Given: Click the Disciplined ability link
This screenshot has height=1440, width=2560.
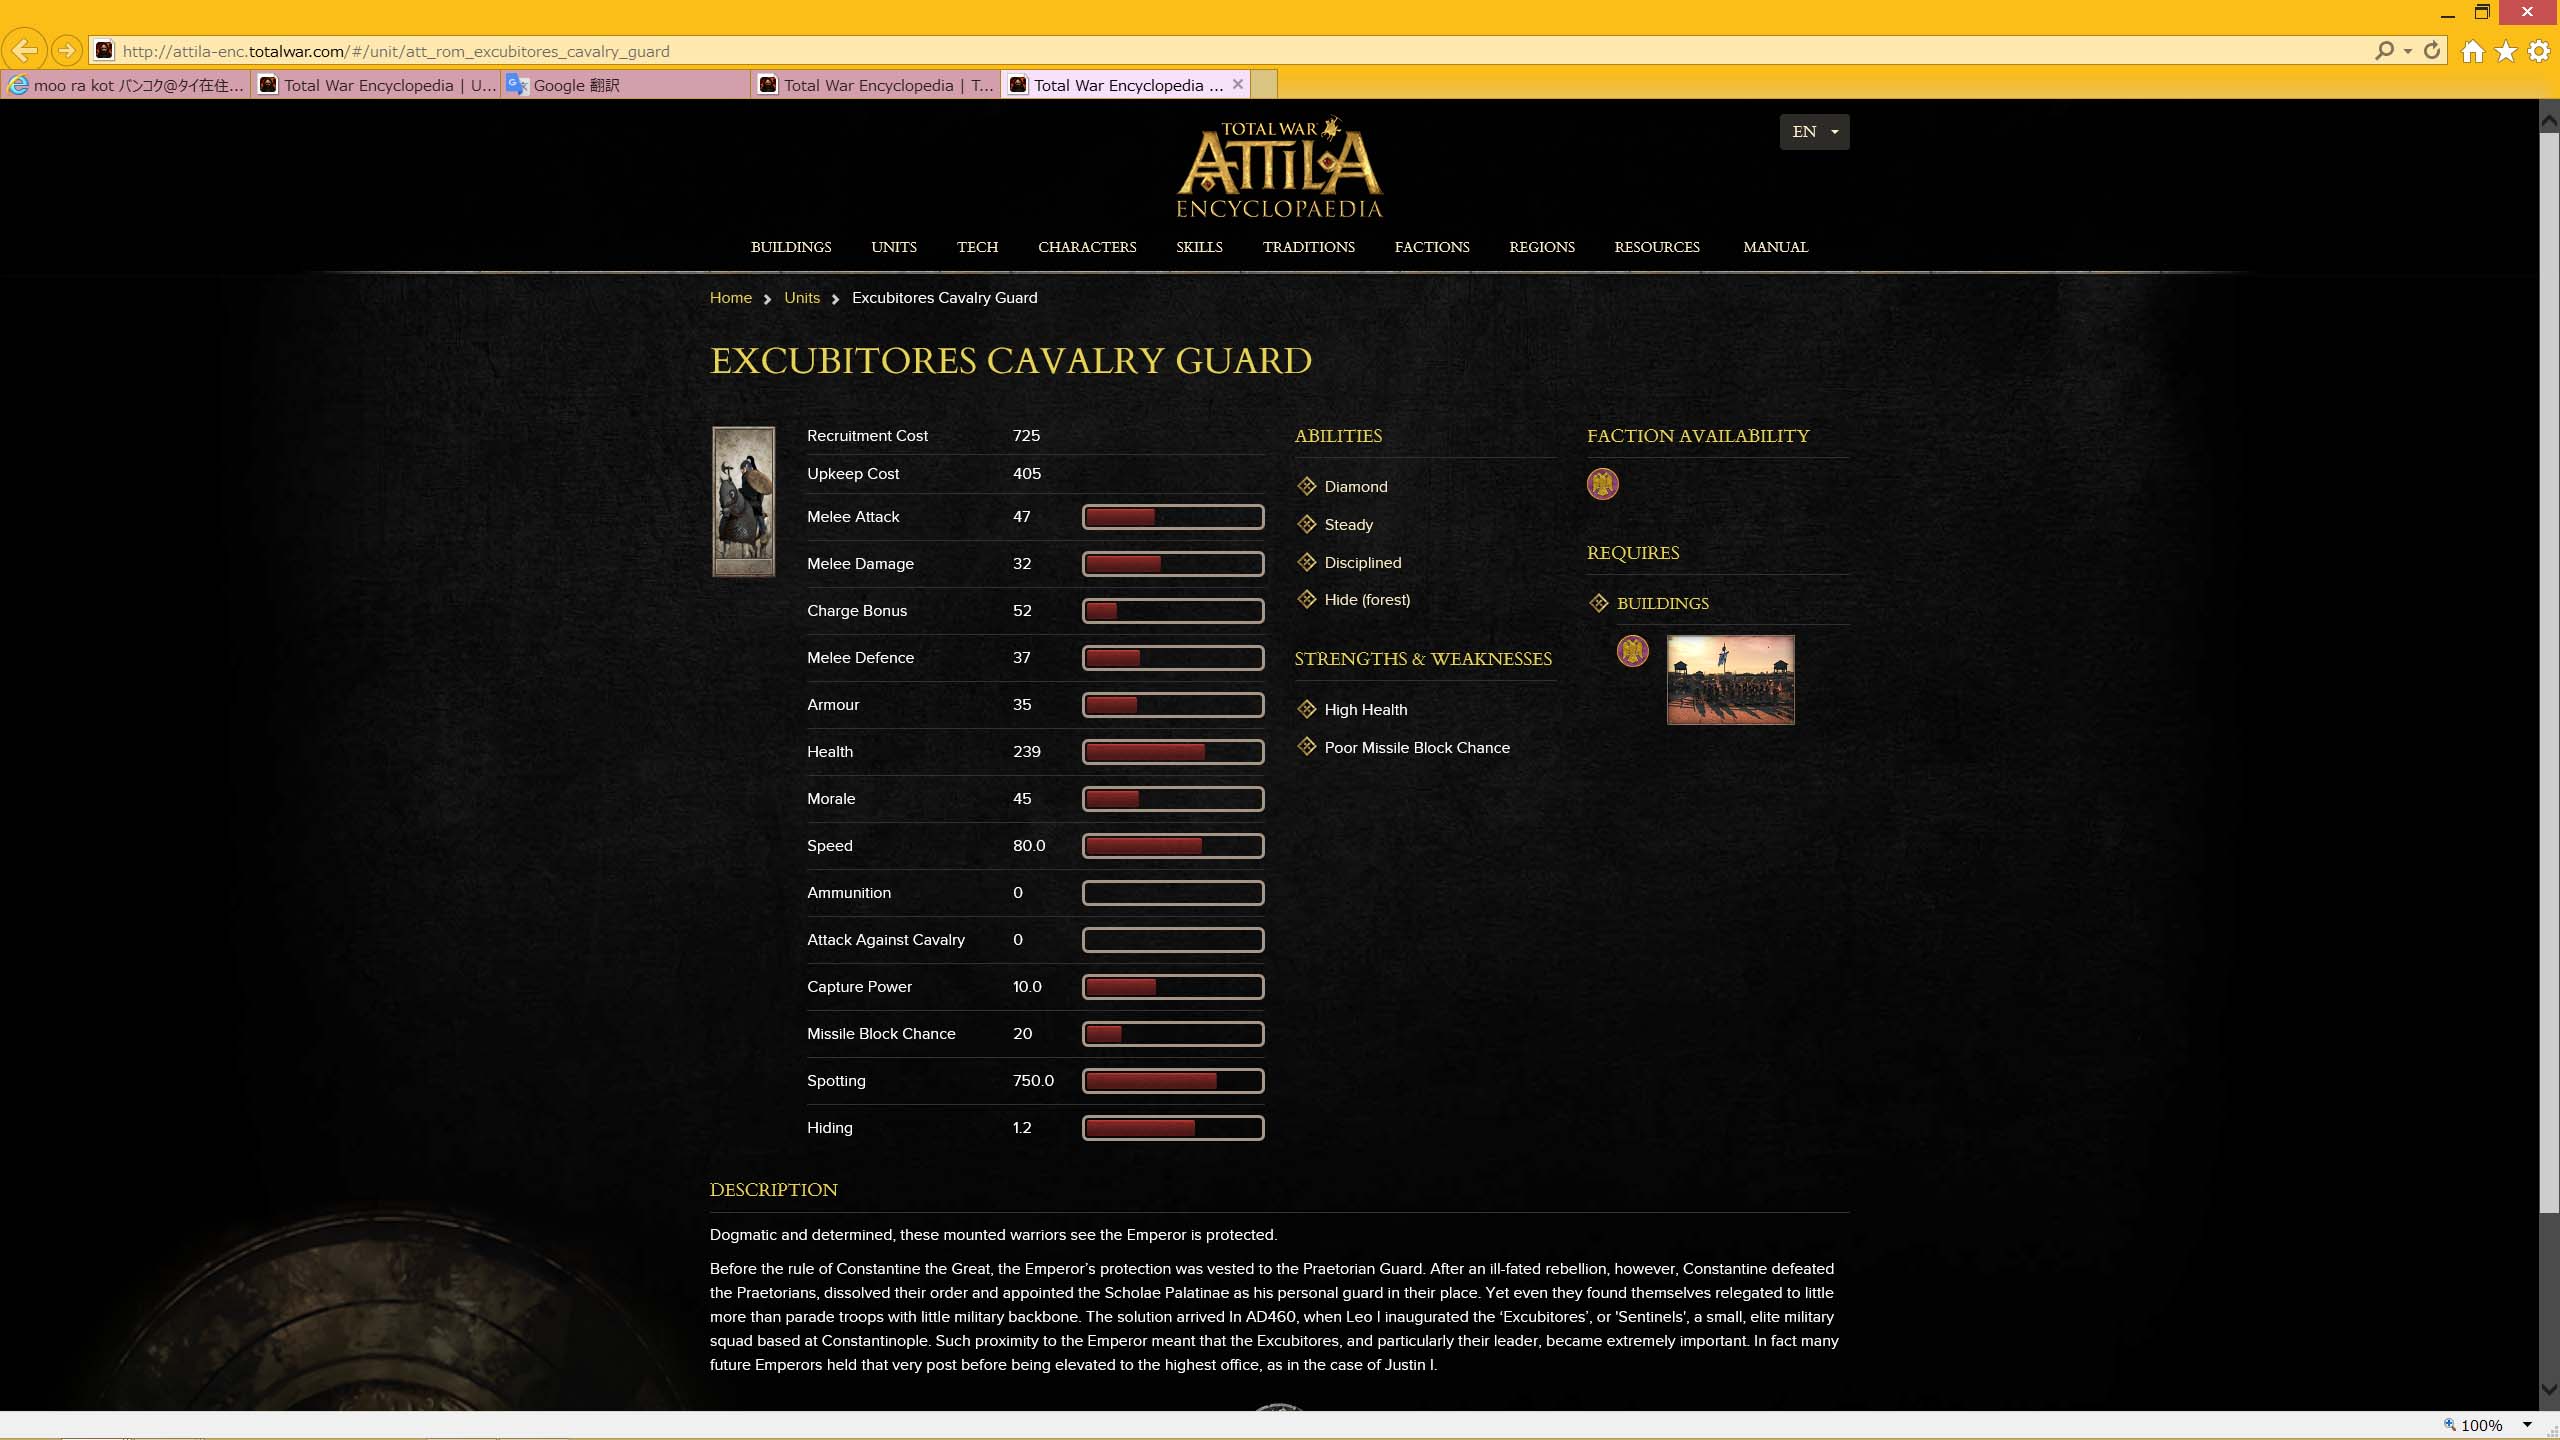Looking at the screenshot, I should [x=1362, y=563].
